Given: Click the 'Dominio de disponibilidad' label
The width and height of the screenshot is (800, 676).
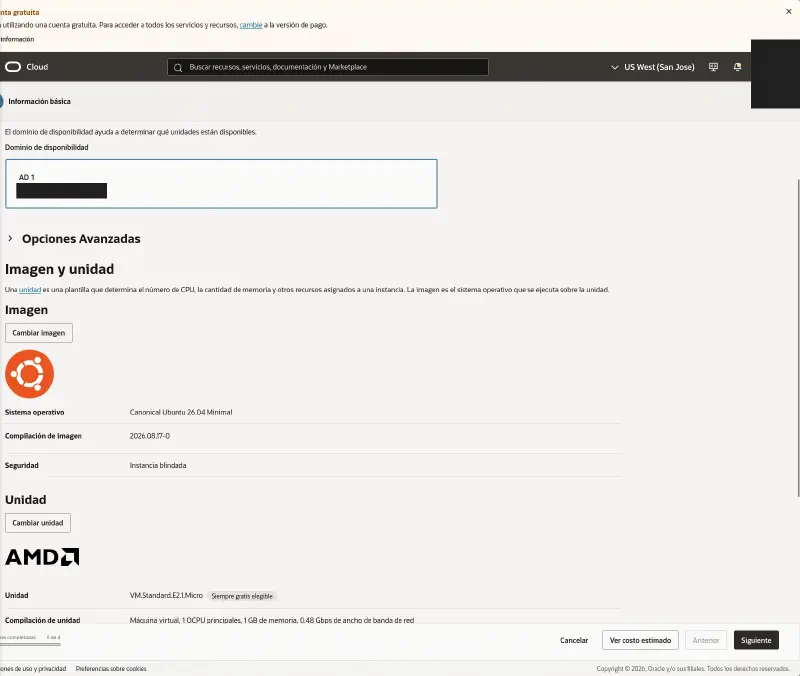Looking at the screenshot, I should (46, 147).
